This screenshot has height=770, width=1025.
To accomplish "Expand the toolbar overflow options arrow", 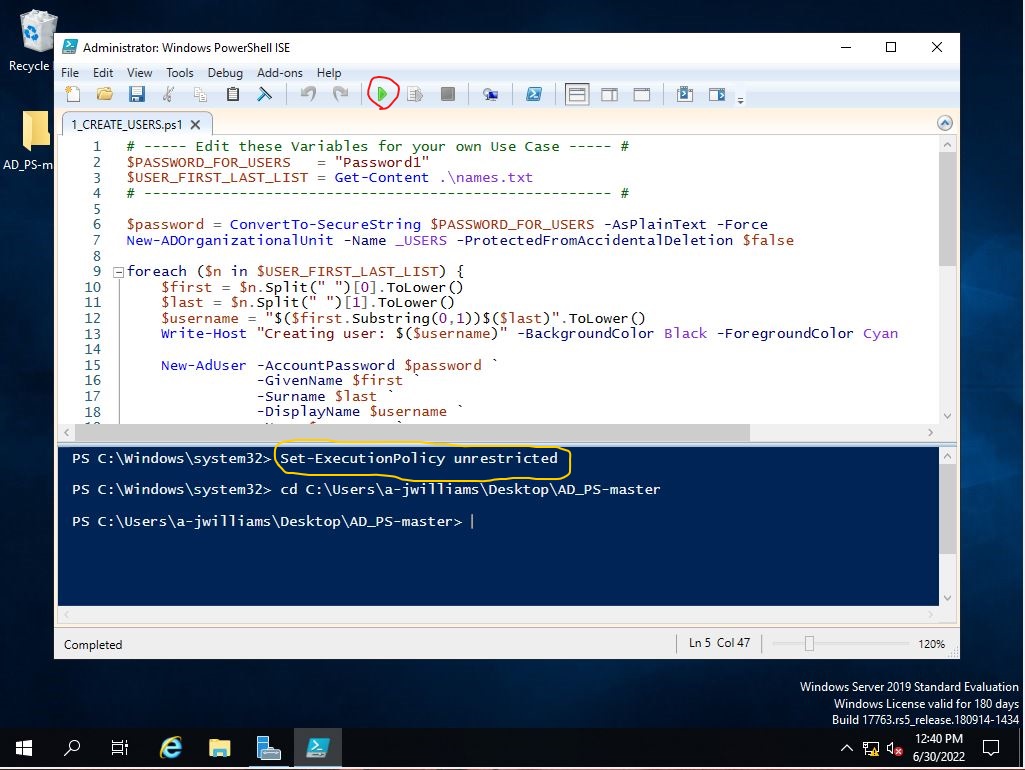I will coord(741,101).
